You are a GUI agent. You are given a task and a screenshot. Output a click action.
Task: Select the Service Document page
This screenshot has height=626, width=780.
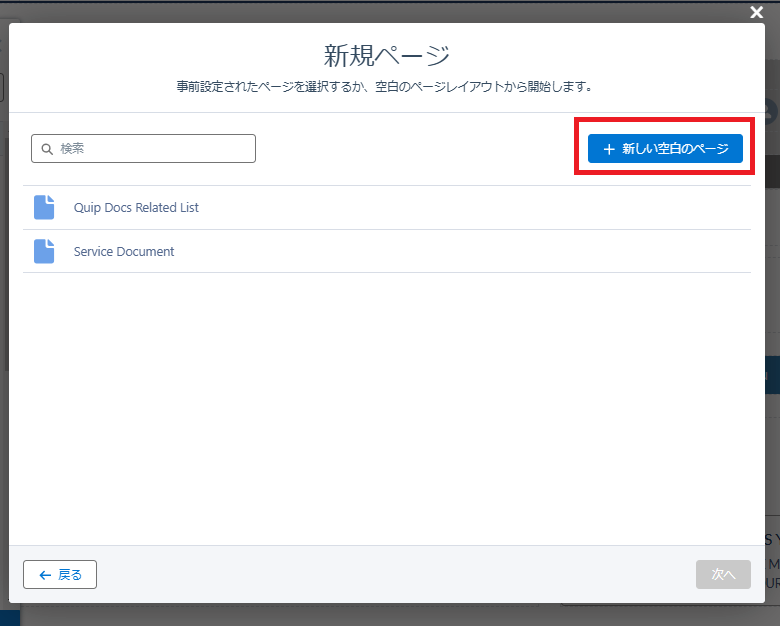[387, 251]
